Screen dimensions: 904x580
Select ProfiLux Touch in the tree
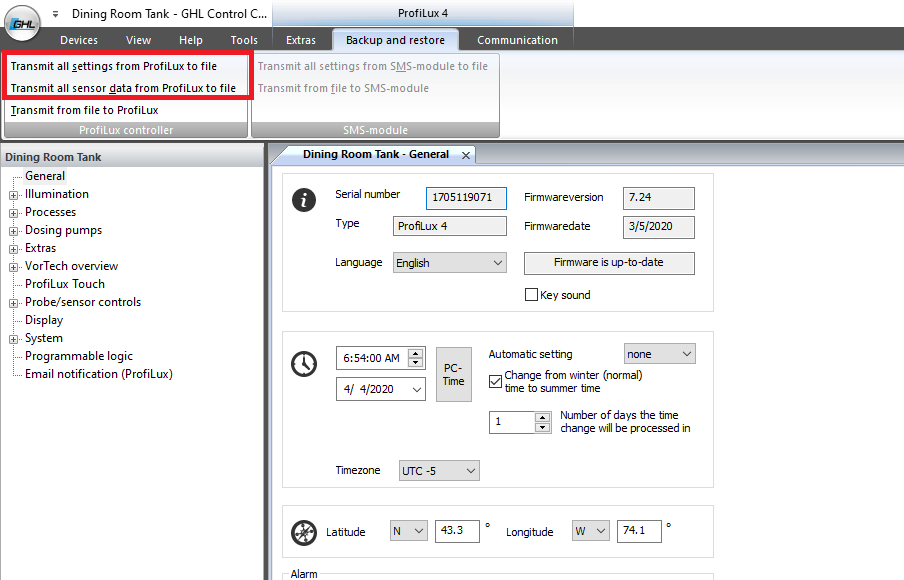65,284
